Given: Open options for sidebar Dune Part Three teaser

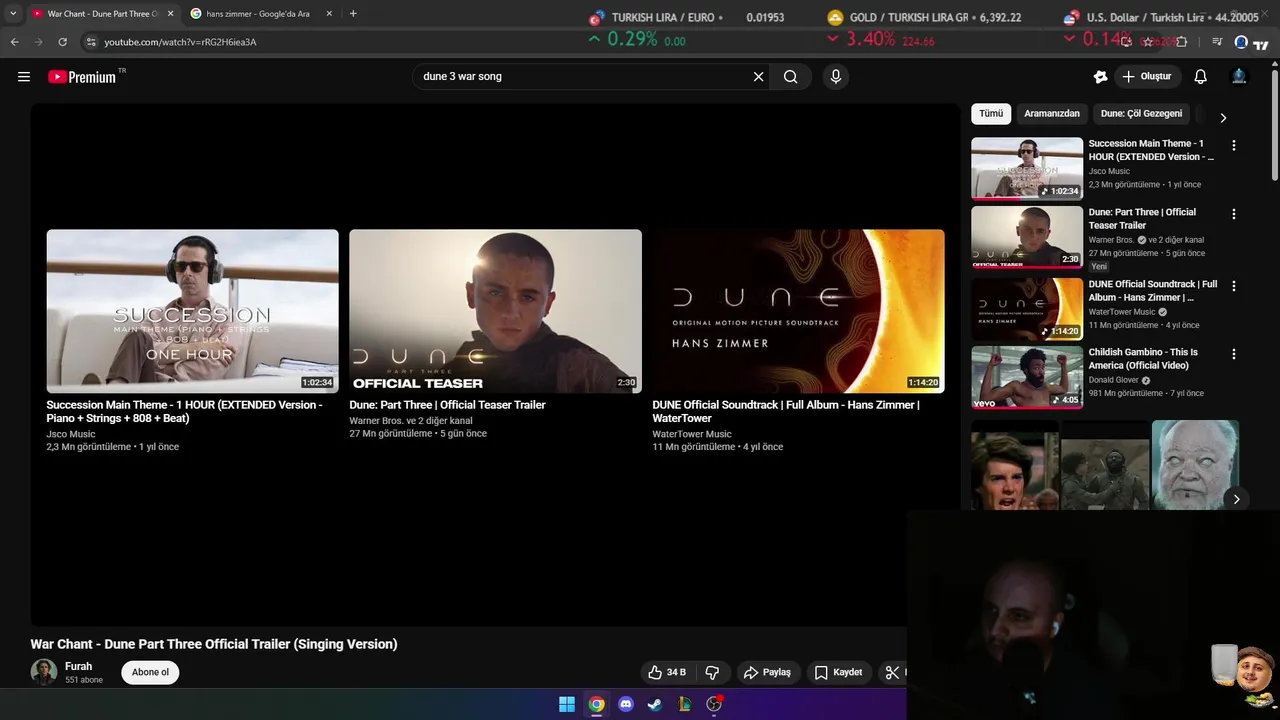Looking at the screenshot, I should 1233,214.
